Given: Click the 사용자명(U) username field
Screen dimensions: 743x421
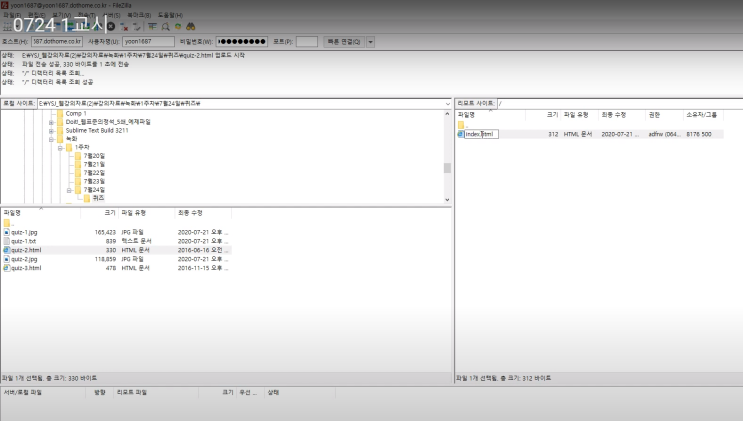Looking at the screenshot, I should [x=148, y=42].
